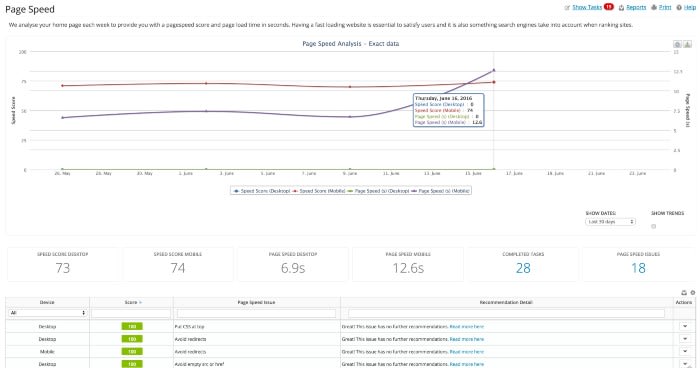Open Read more here for Put CSS at top

(x=467, y=327)
